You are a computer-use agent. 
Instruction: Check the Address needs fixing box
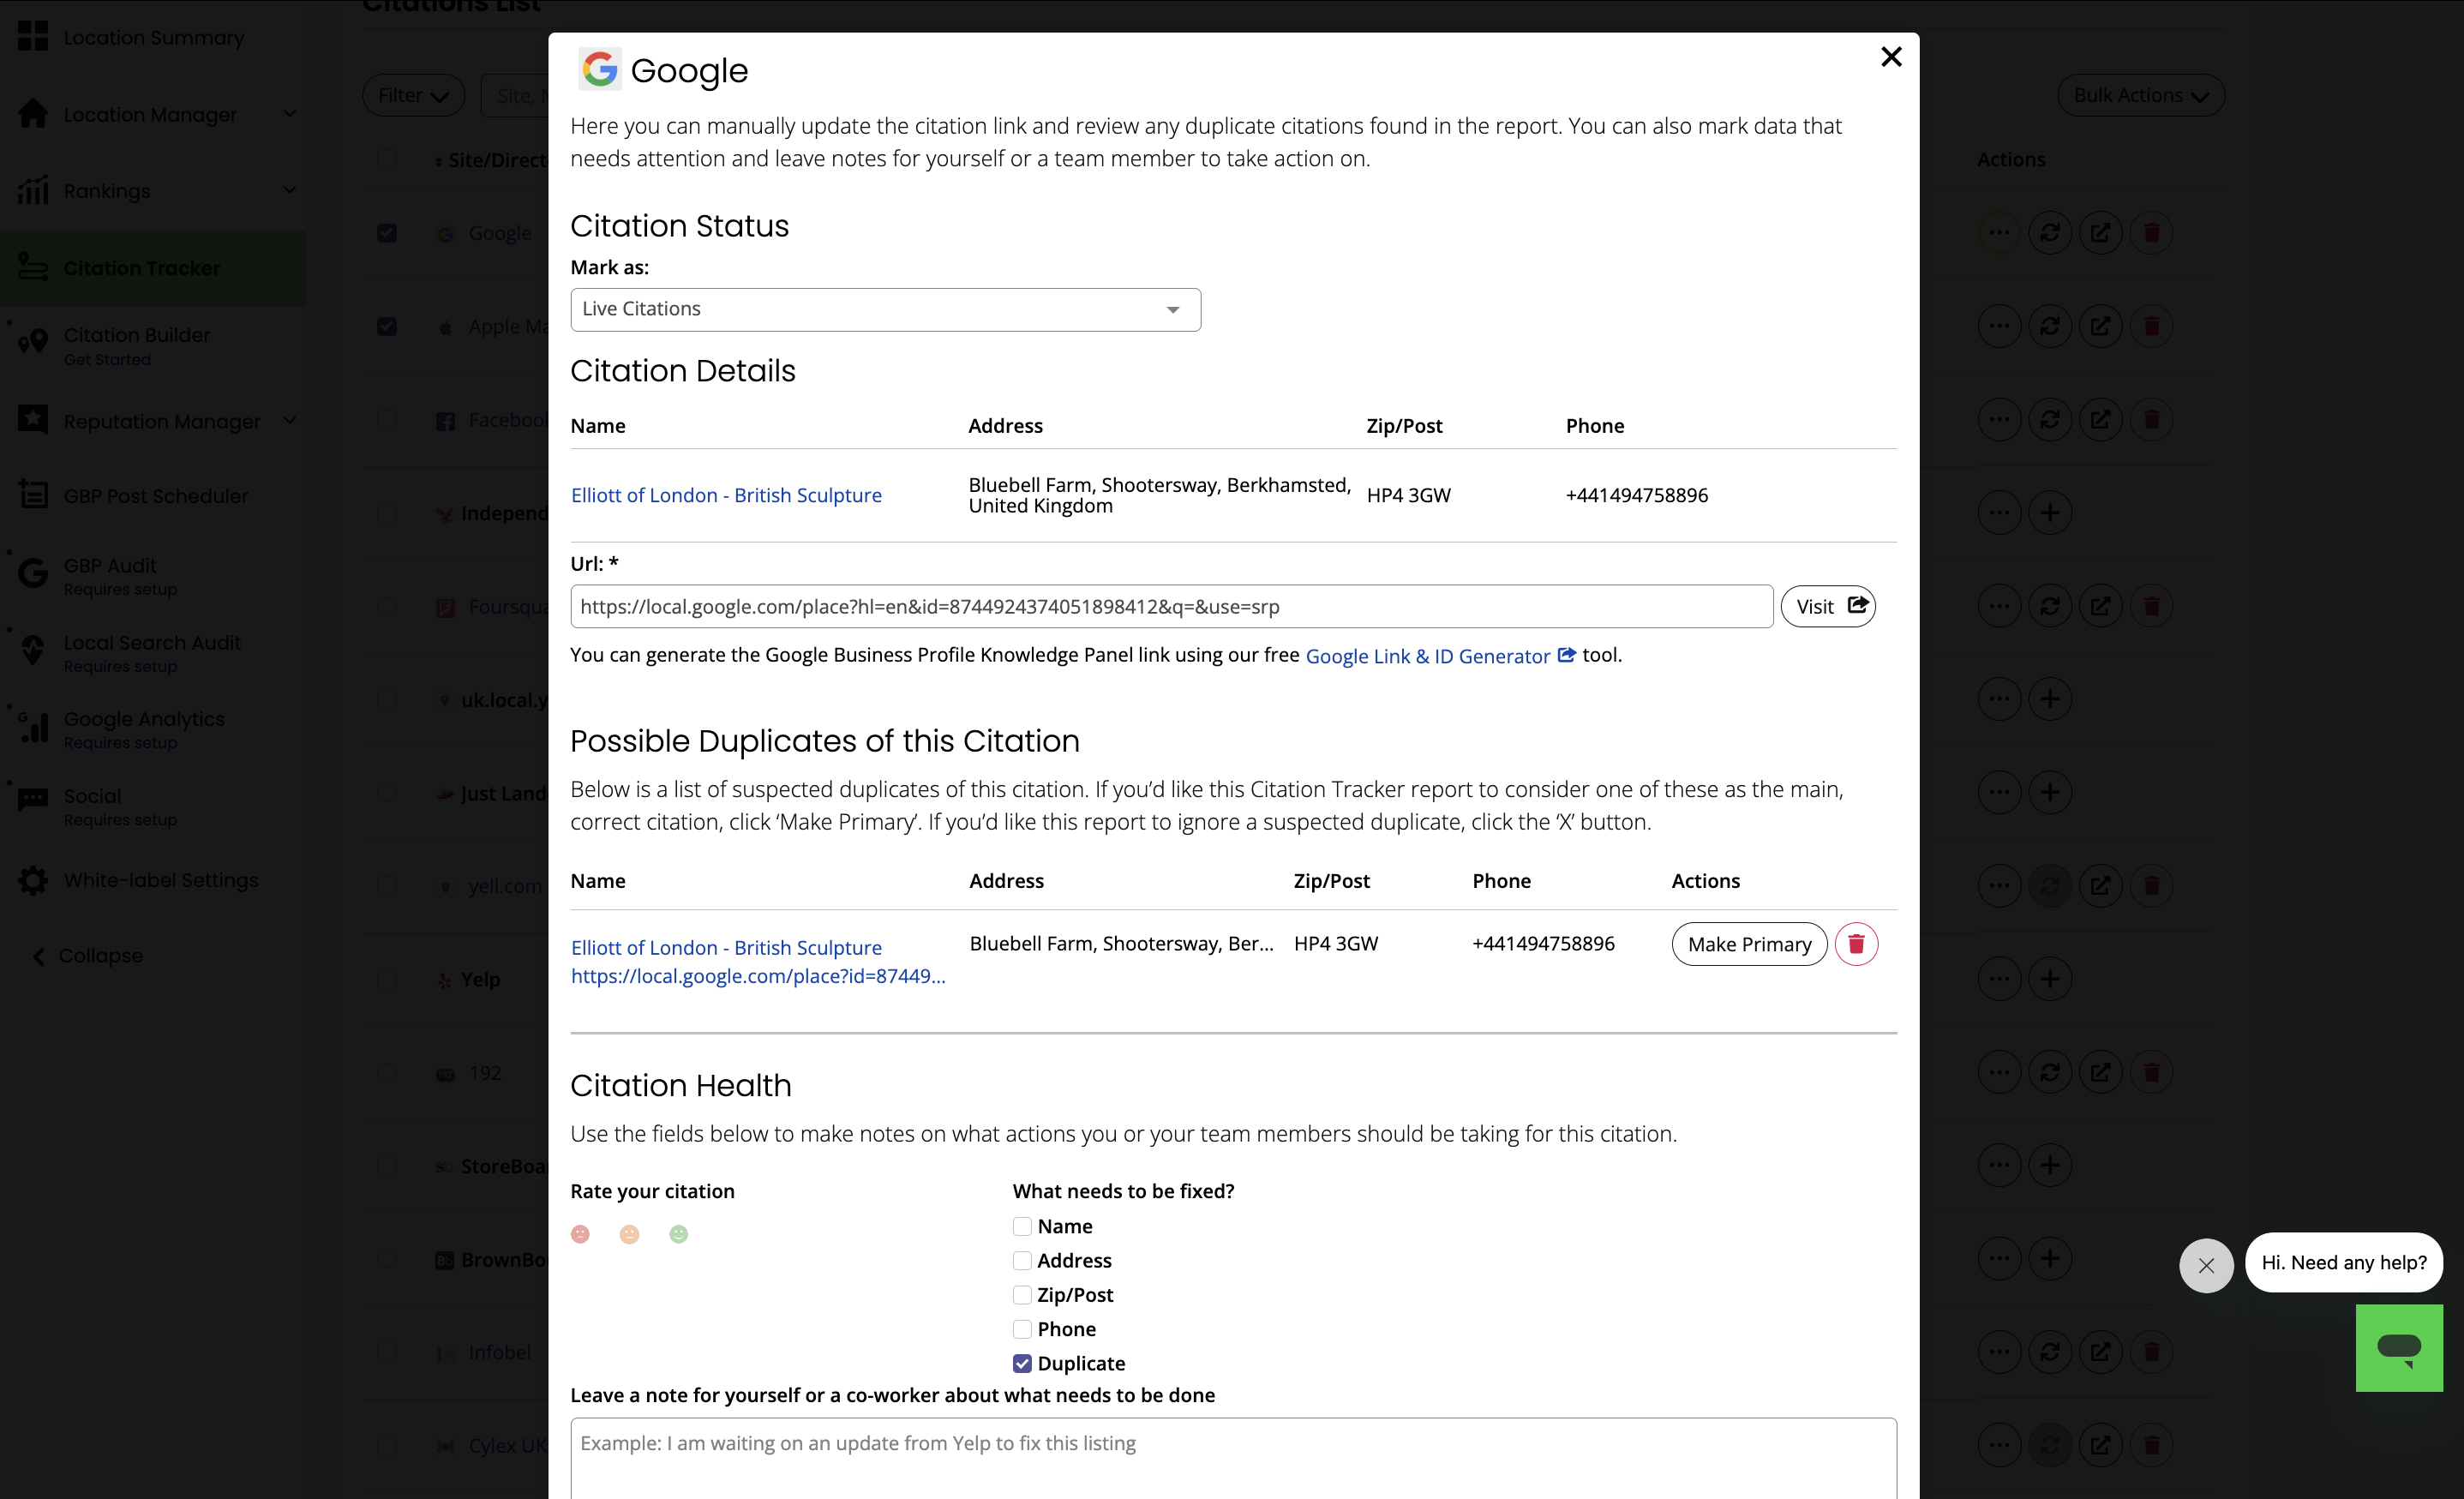point(1022,1260)
